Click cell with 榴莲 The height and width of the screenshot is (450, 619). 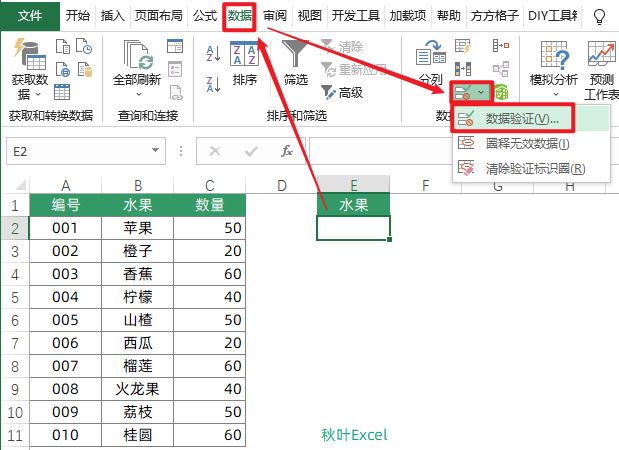click(x=137, y=366)
